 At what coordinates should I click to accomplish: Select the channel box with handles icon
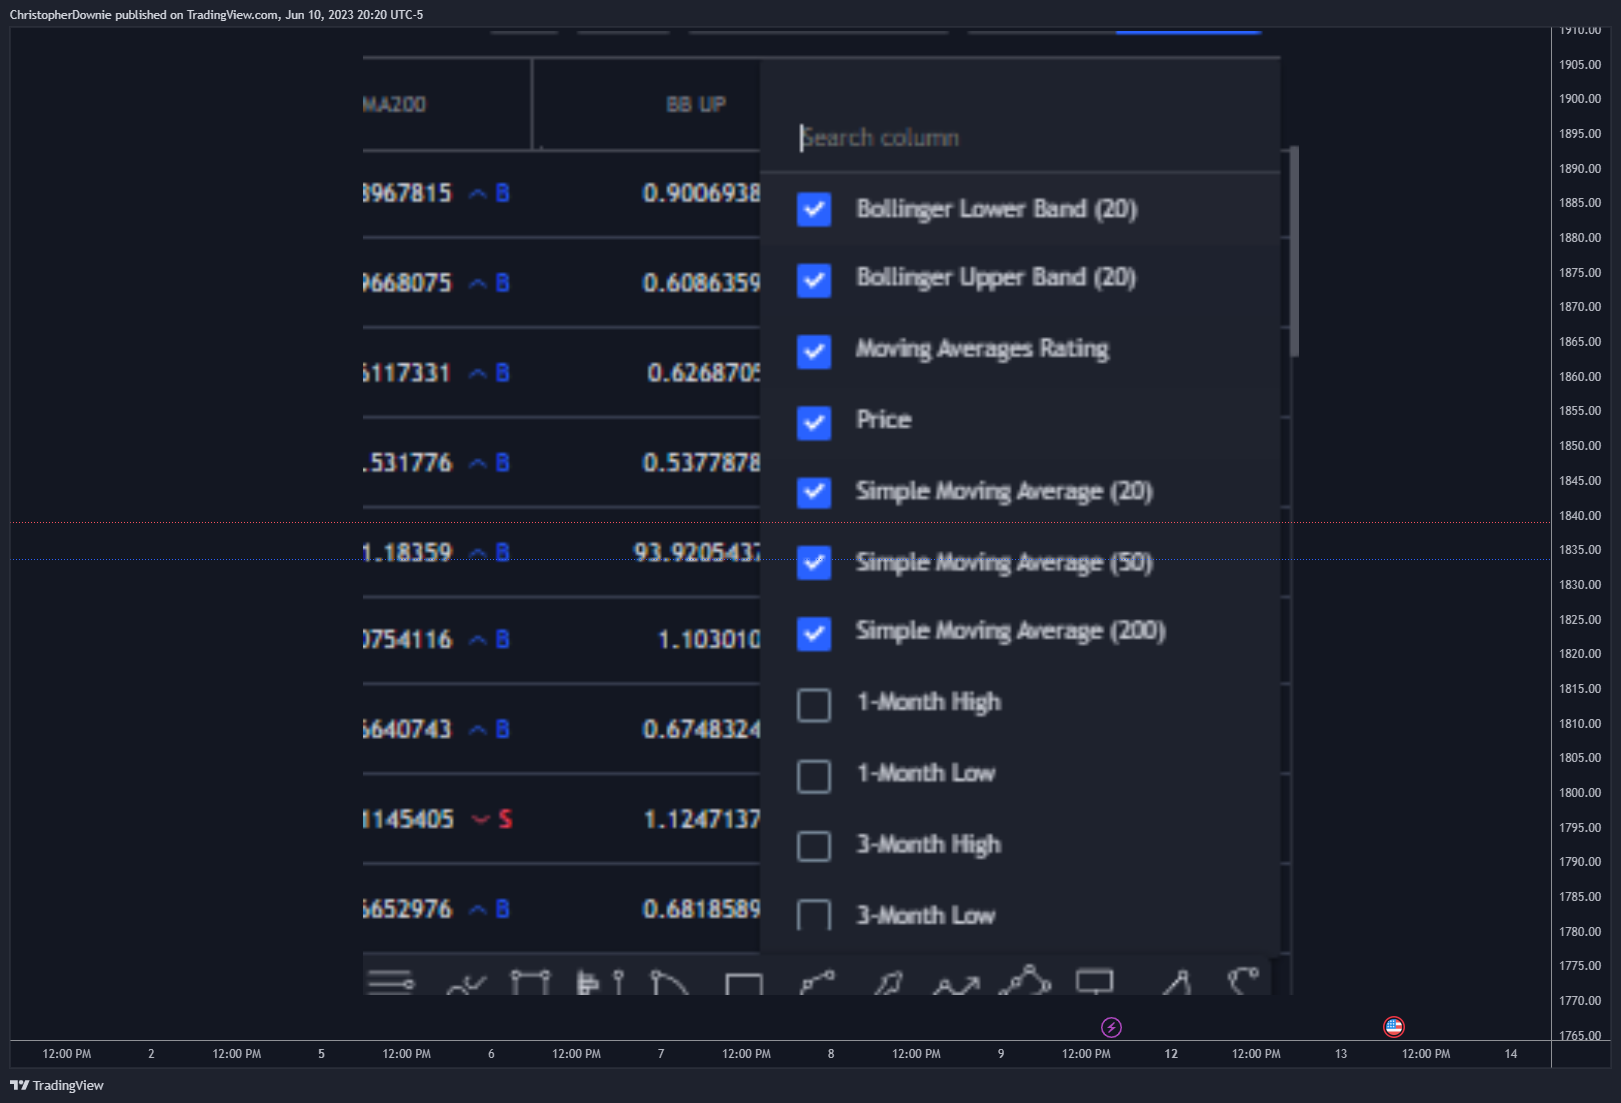coord(530,982)
